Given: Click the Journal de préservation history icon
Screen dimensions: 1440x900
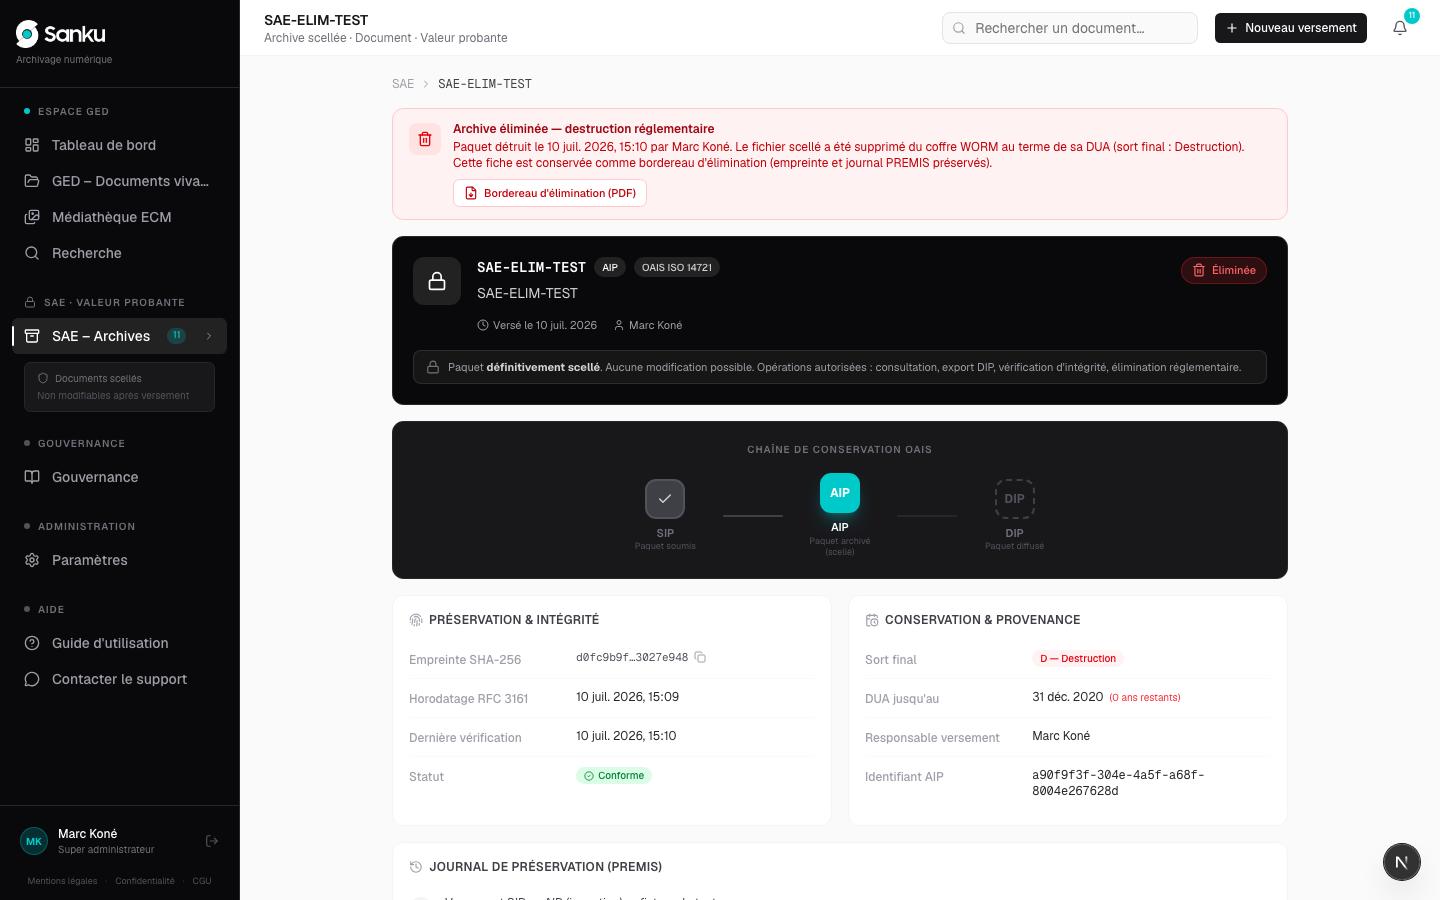Looking at the screenshot, I should click(x=416, y=867).
